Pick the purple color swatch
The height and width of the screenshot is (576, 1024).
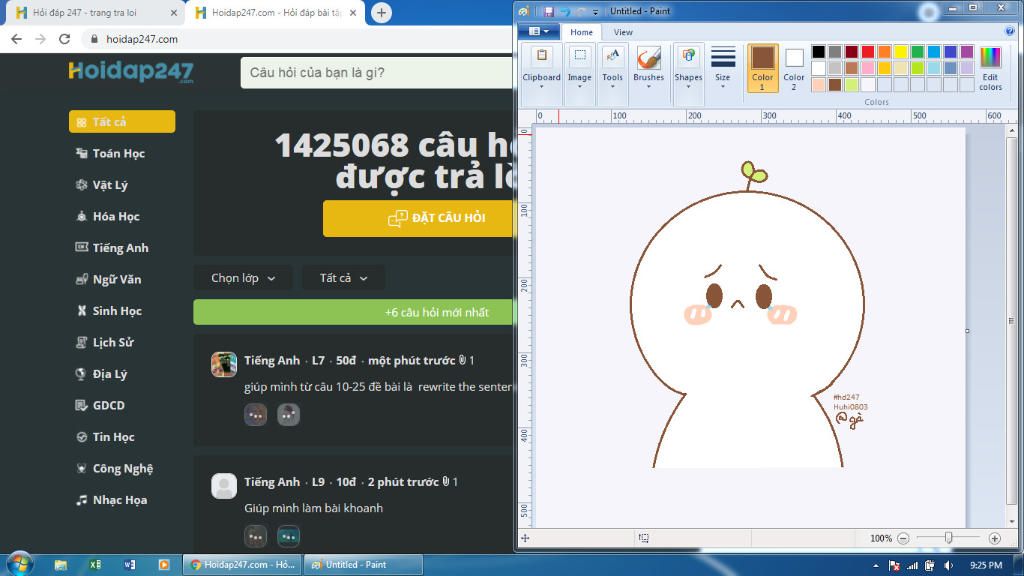(x=967, y=52)
